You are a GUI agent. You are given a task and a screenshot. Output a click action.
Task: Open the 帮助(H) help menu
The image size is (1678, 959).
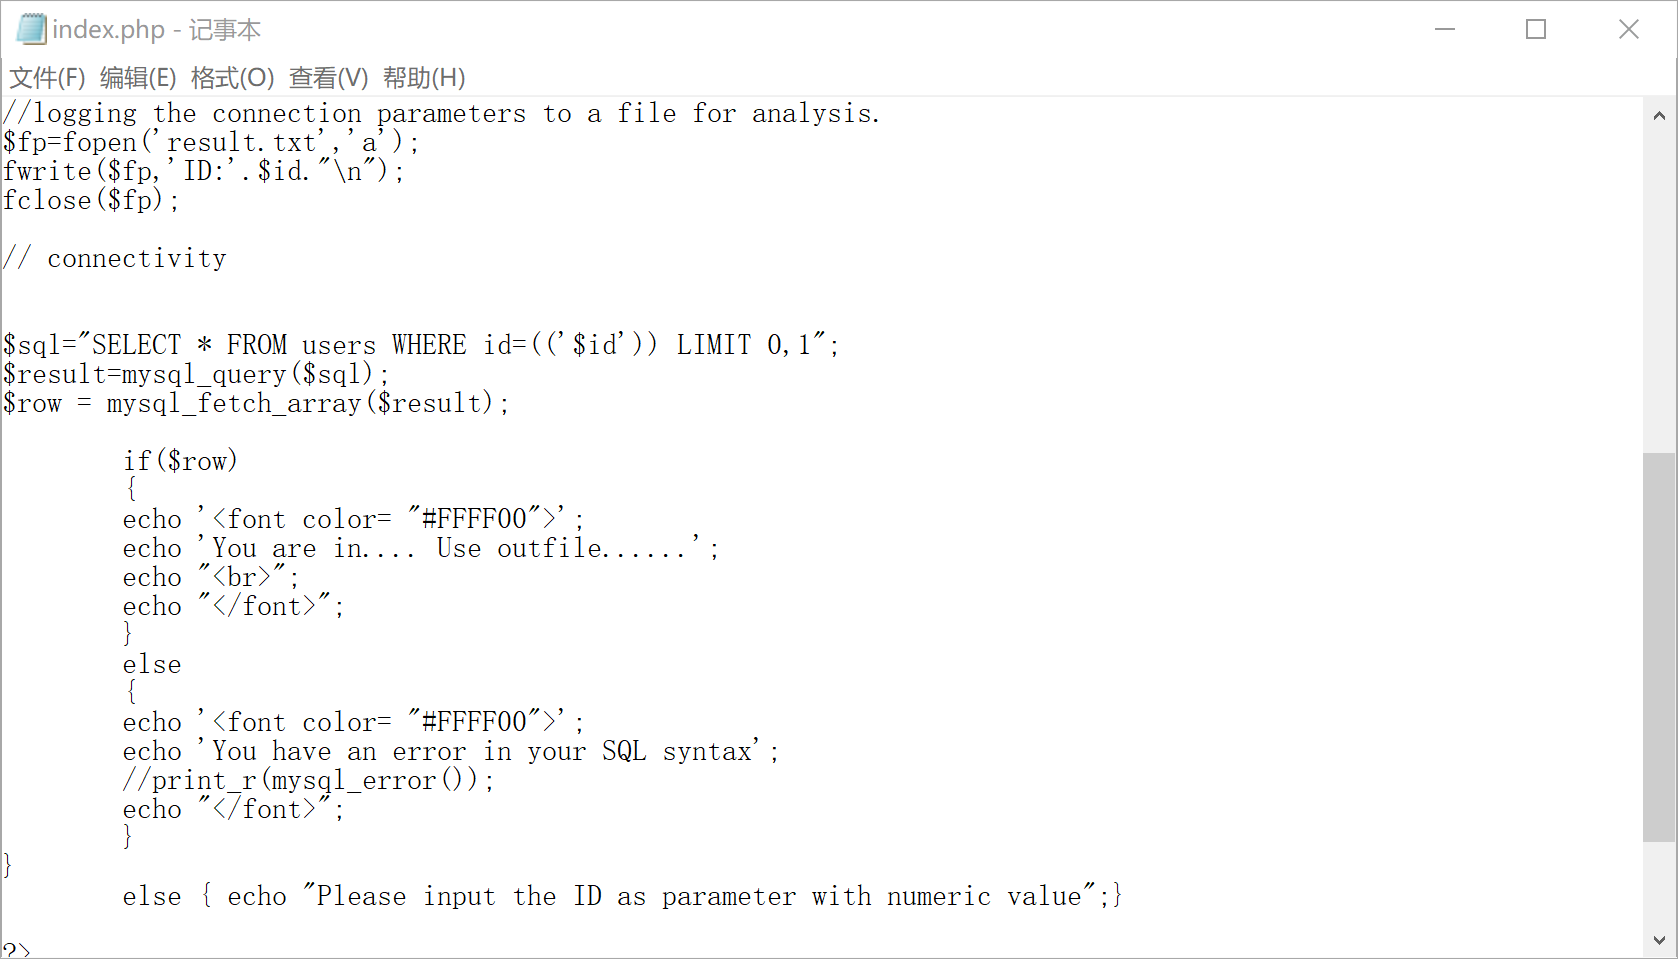424,78
